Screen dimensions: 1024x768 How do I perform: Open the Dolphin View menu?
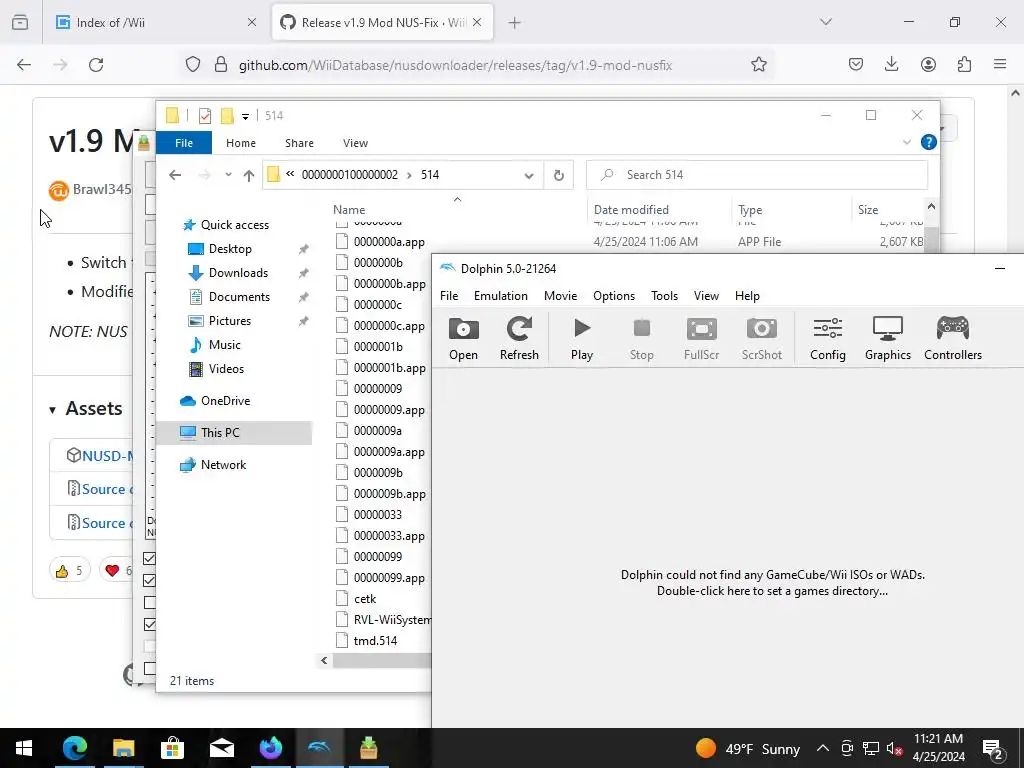706,296
